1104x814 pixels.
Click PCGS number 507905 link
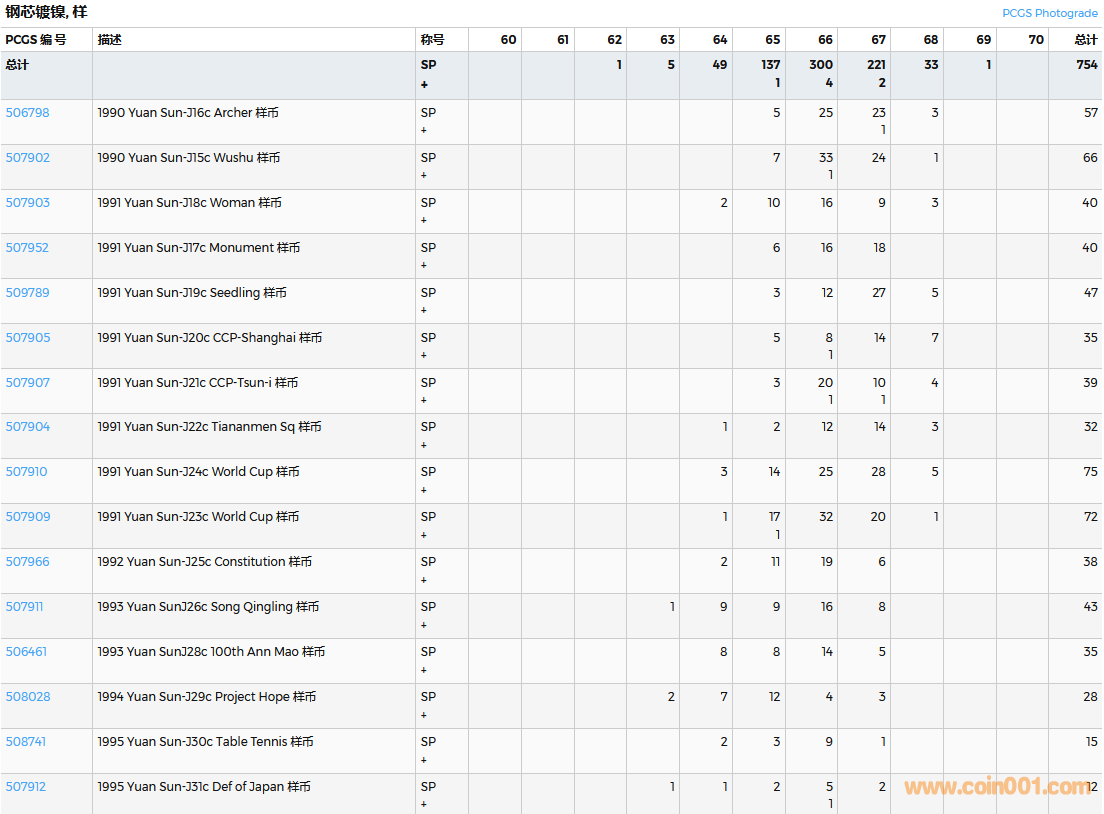coord(27,338)
